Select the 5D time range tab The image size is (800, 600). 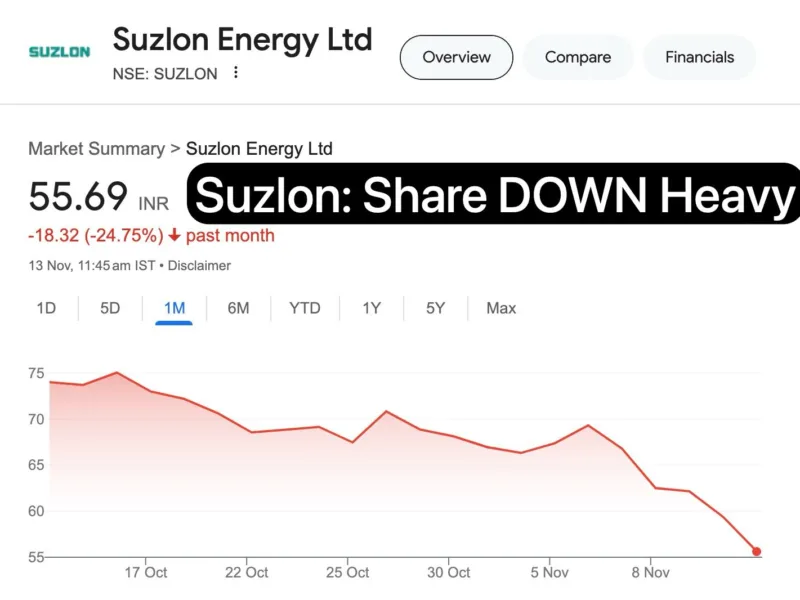110,308
